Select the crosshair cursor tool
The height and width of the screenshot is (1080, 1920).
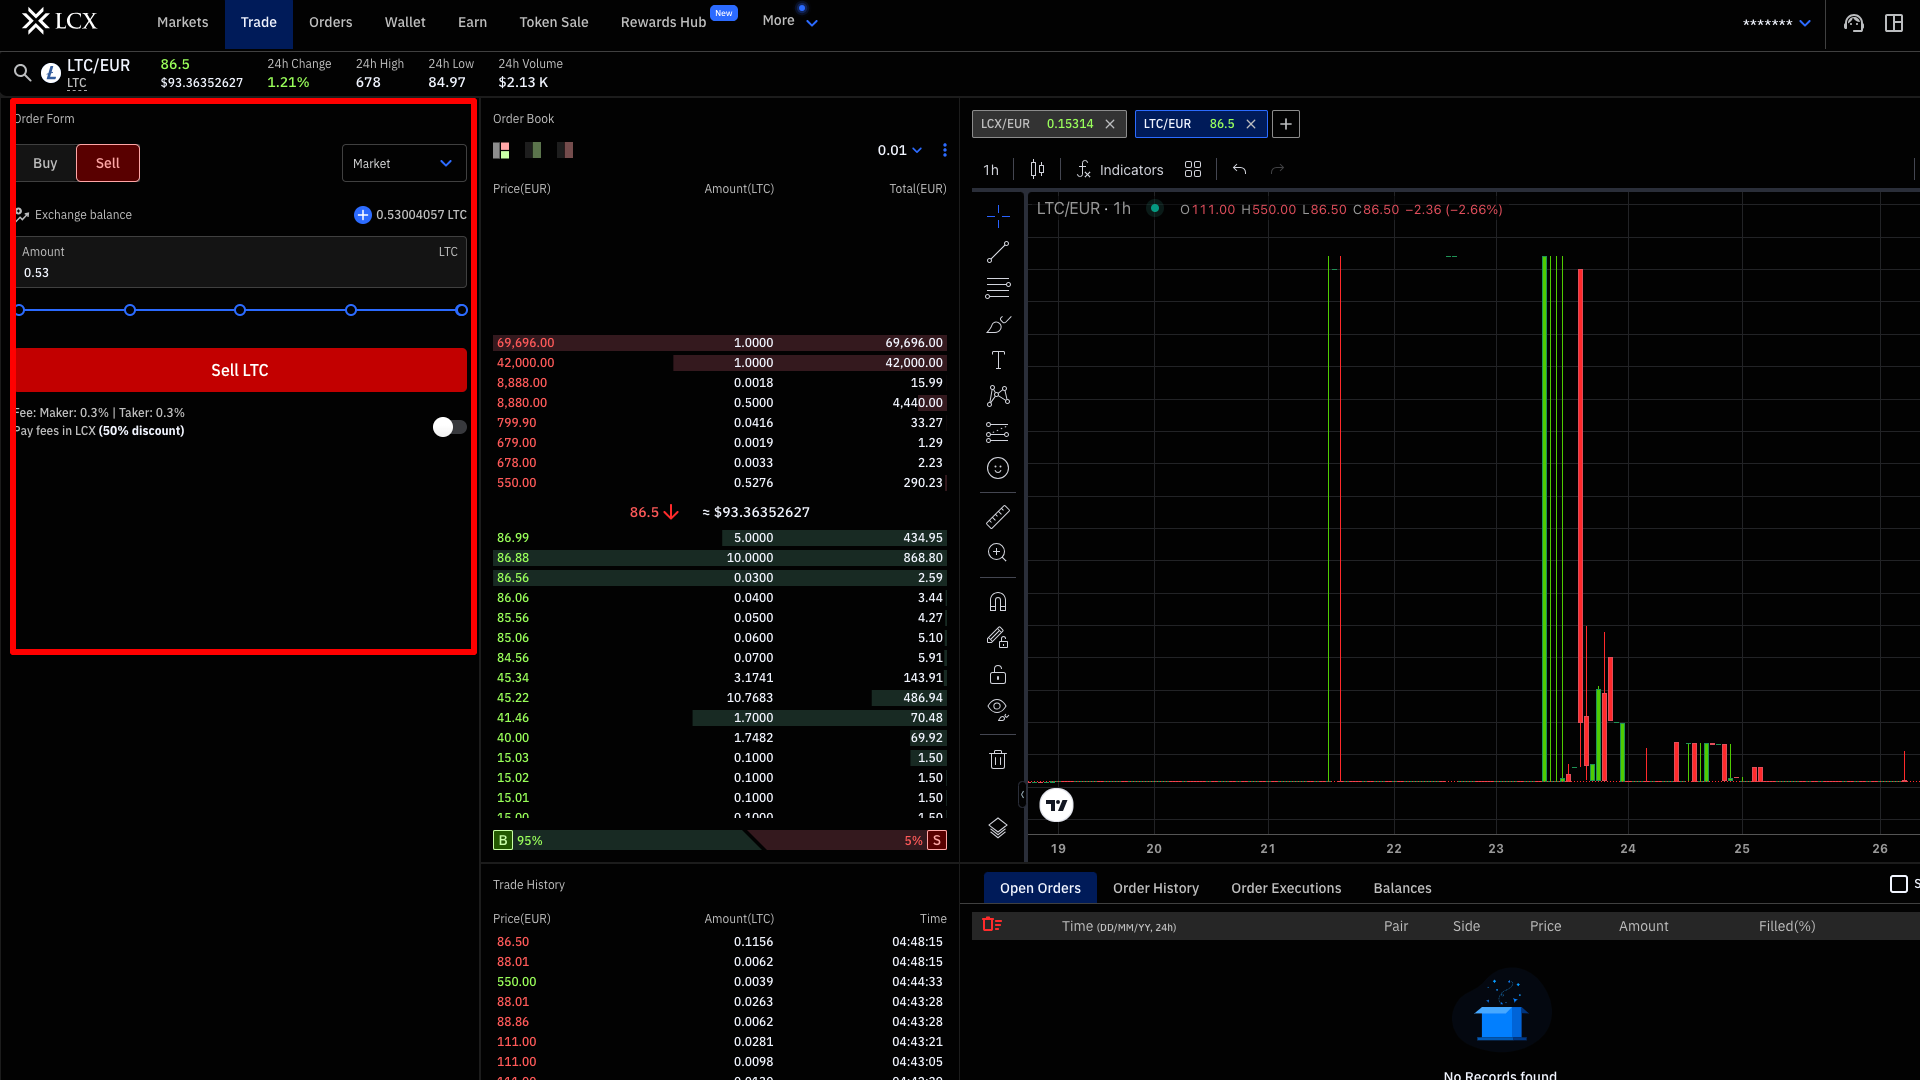(x=998, y=216)
